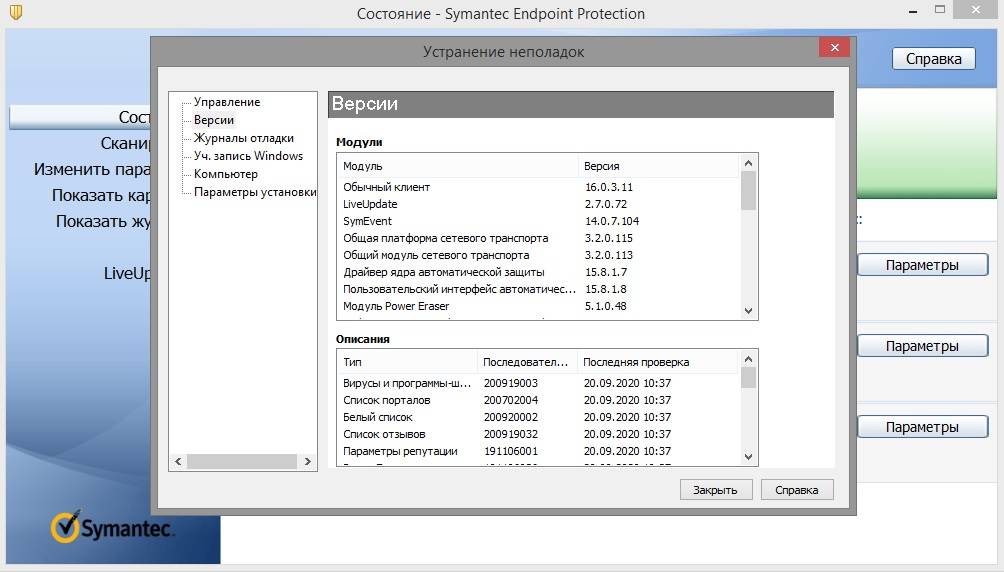1004x572 pixels.
Task: Select Обычный клиент row
Action: pyautogui.click(x=538, y=187)
